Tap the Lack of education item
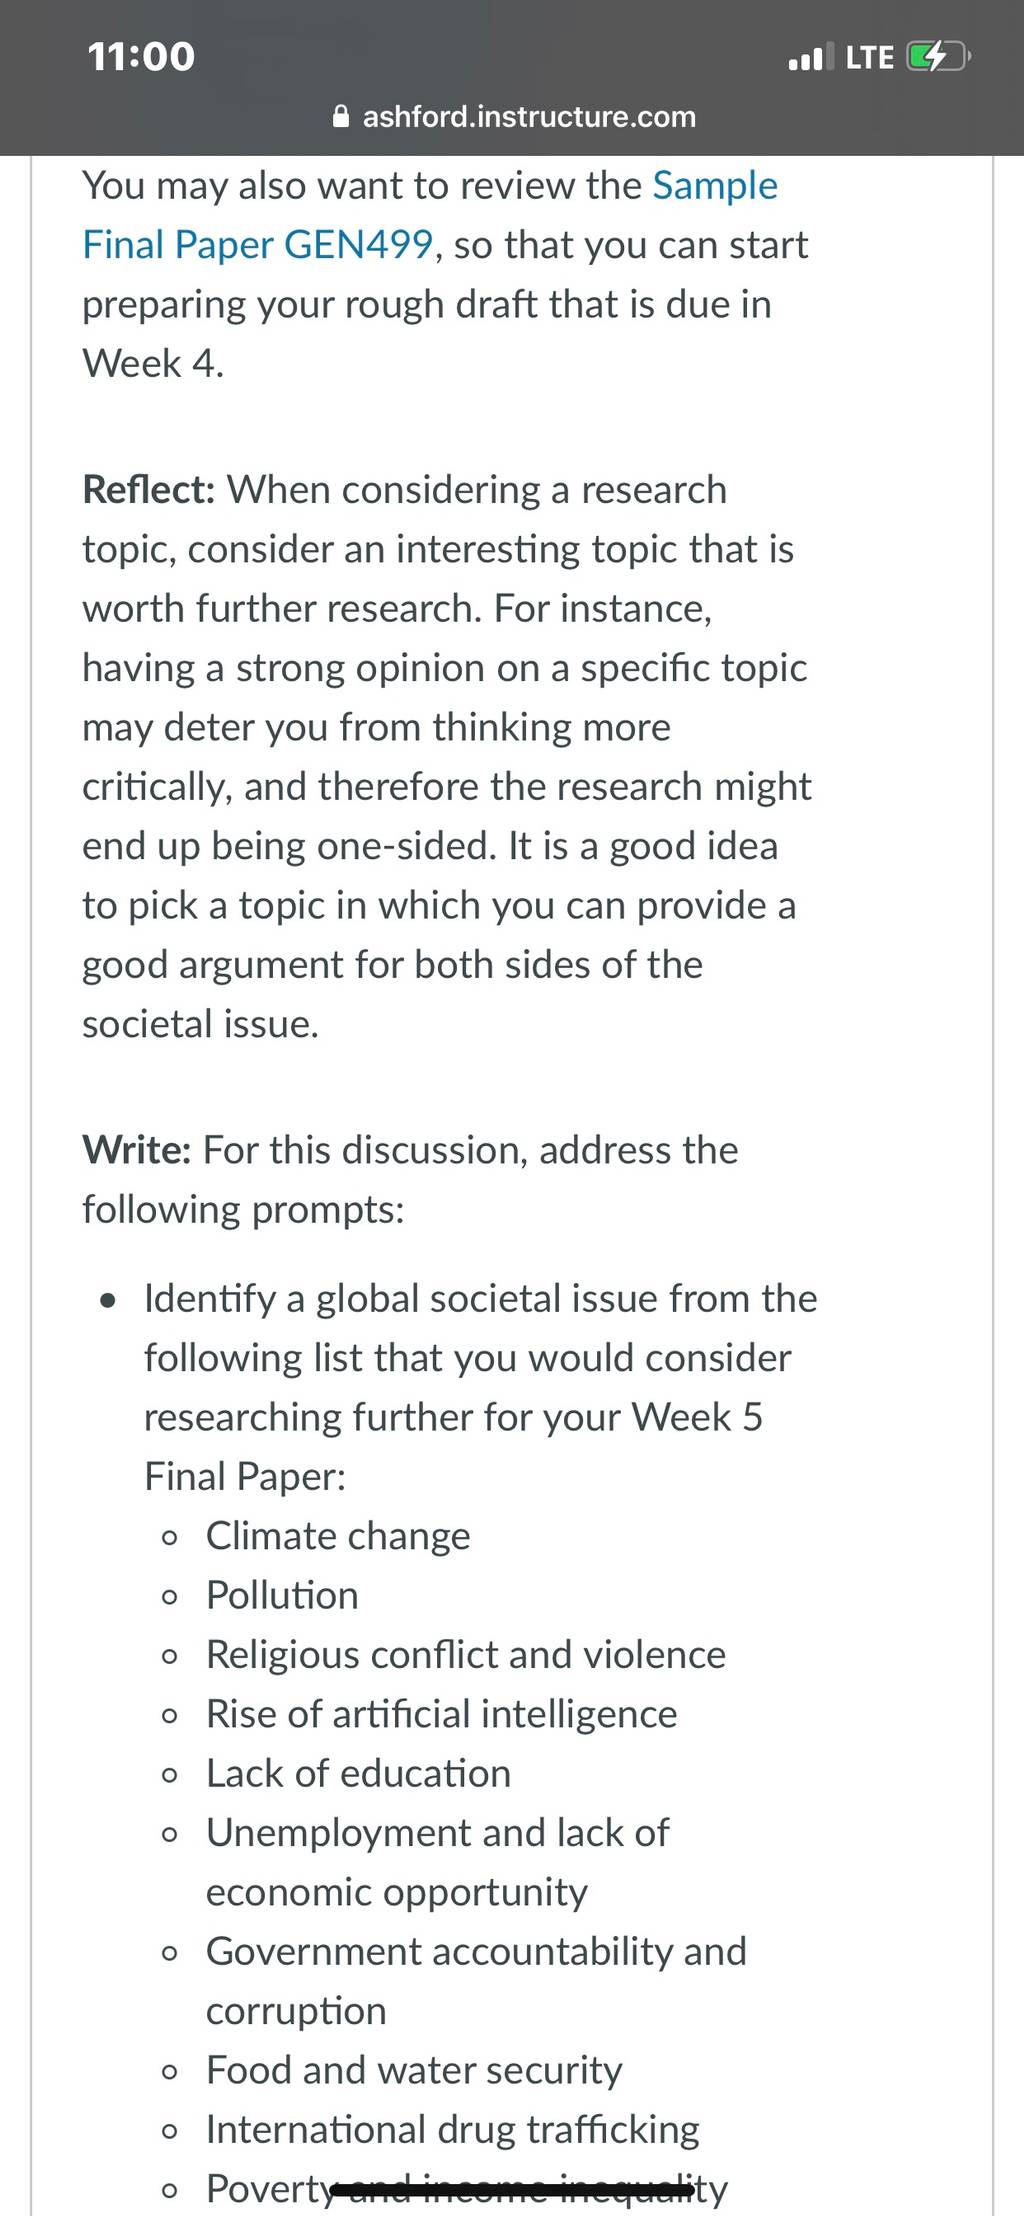Image resolution: width=1024 pixels, height=2216 pixels. coord(358,1773)
